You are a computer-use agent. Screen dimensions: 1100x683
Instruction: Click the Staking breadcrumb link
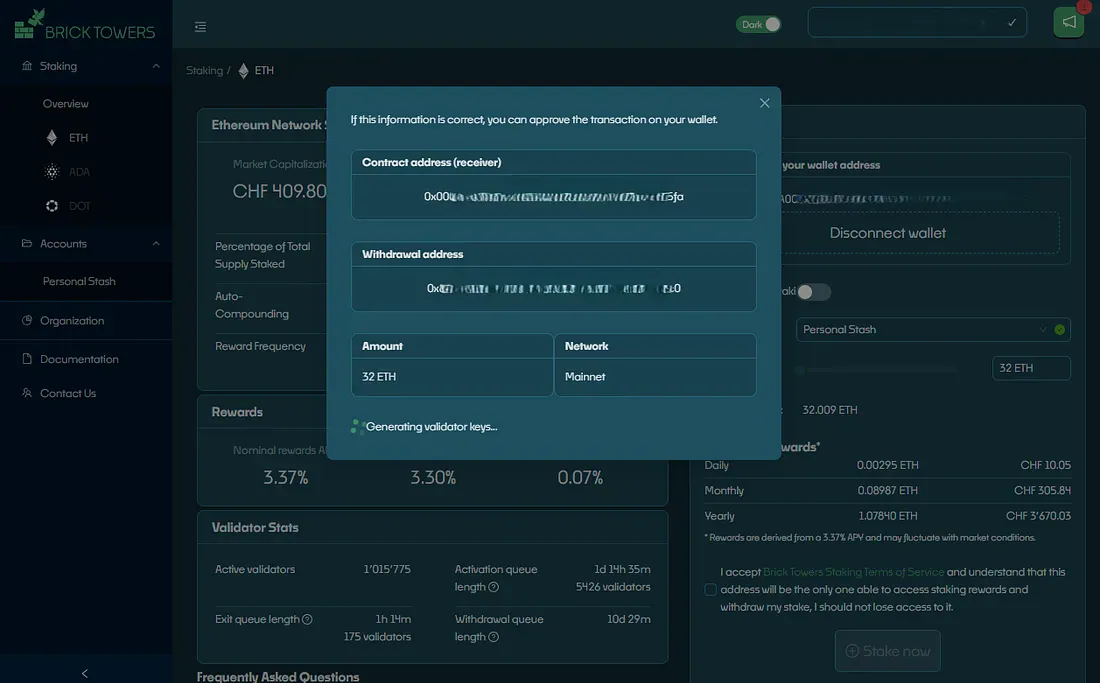(204, 71)
